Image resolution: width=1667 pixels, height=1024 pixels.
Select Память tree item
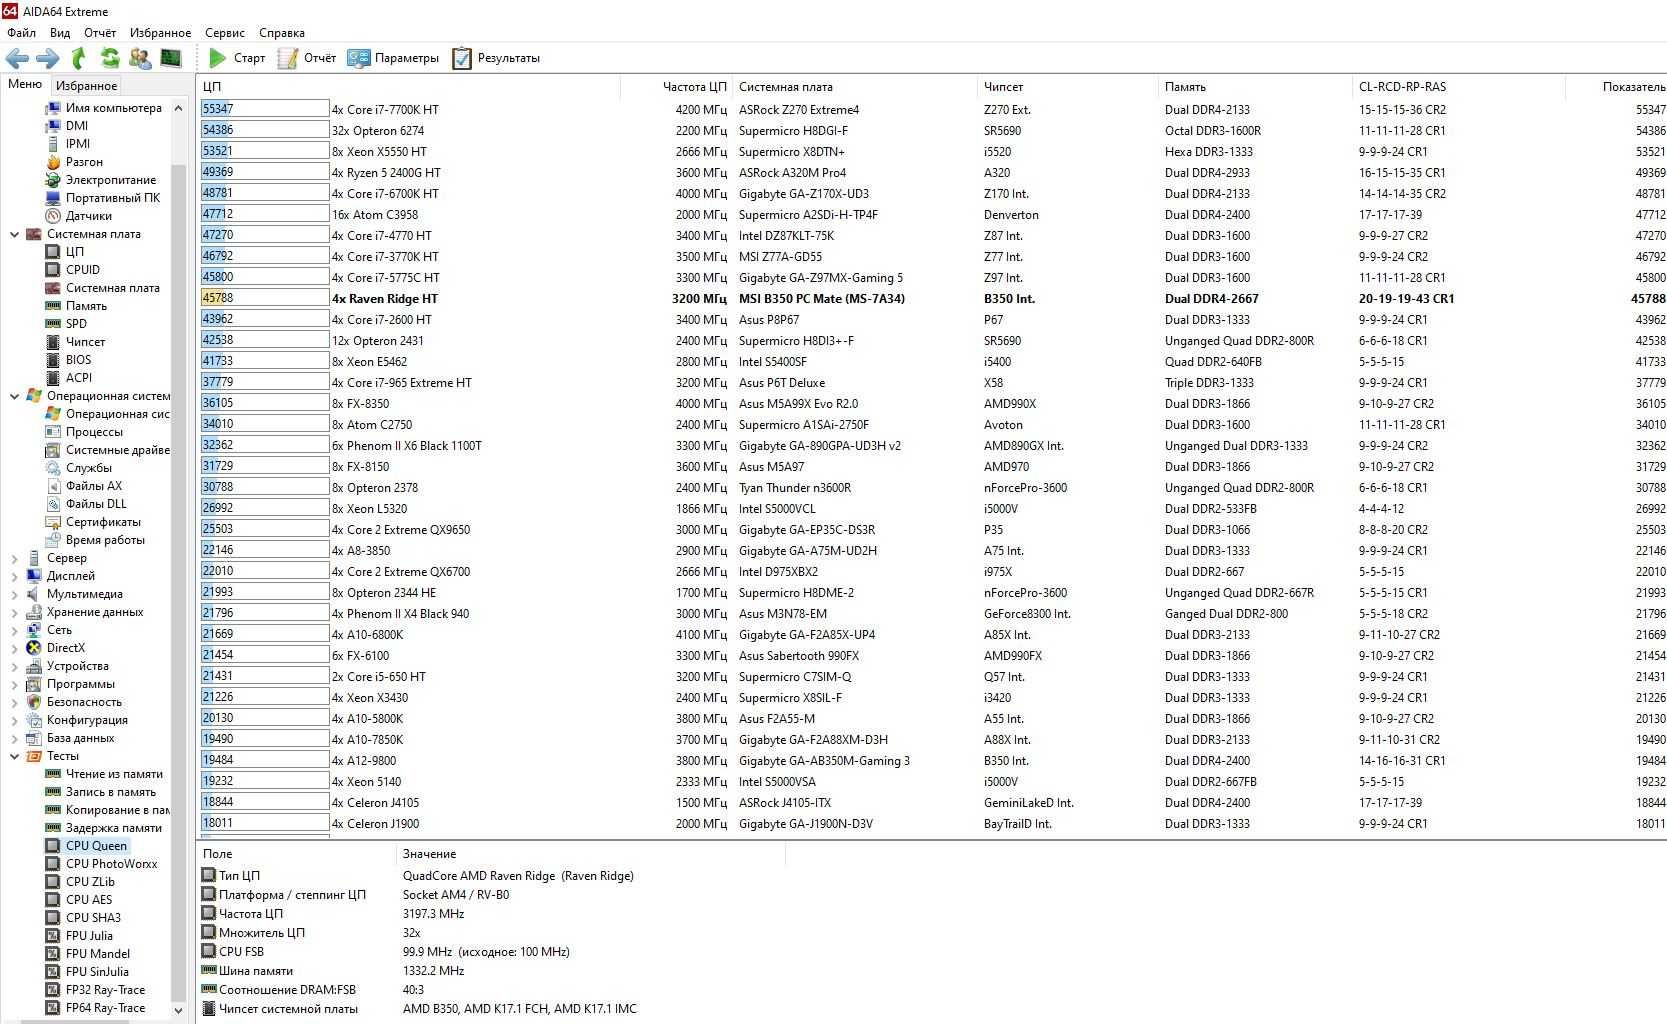pos(86,306)
